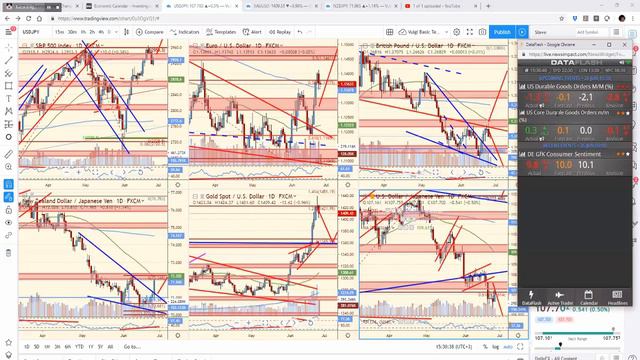The width and height of the screenshot is (640, 360).
Task: Toggle log scale at bottom
Action: 496,347
